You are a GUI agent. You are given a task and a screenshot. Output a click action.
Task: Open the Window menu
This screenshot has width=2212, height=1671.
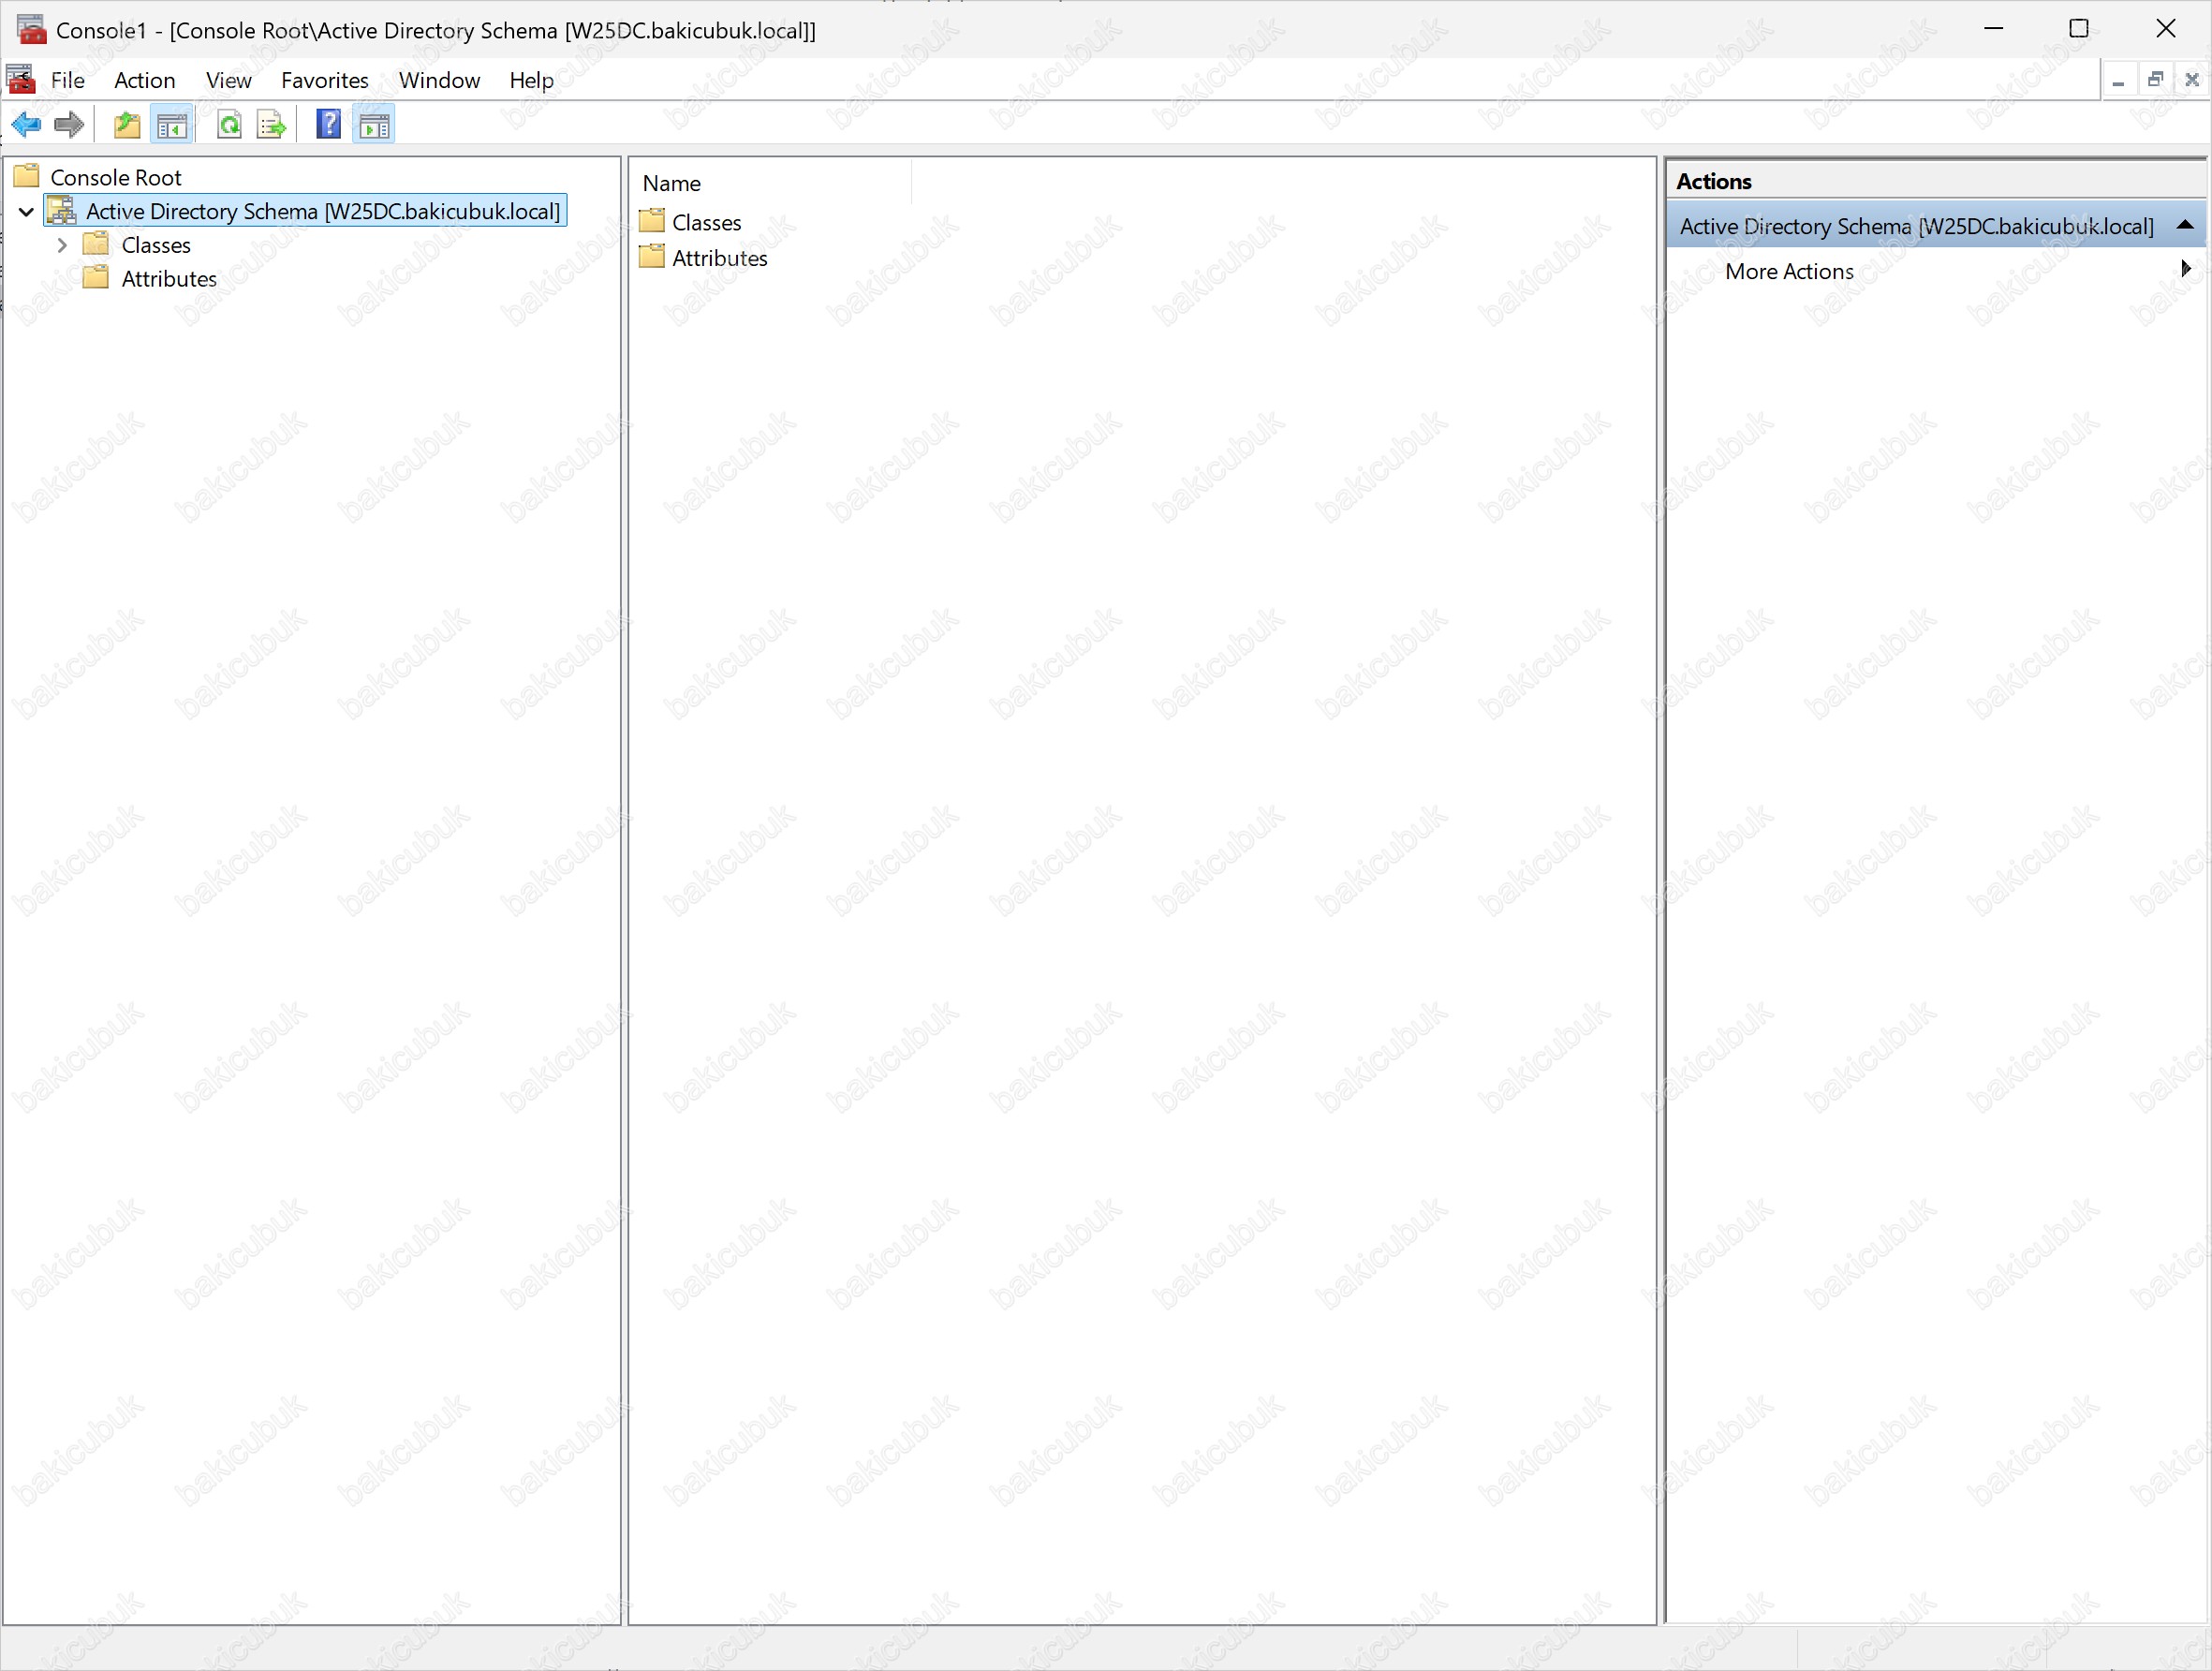[x=439, y=80]
